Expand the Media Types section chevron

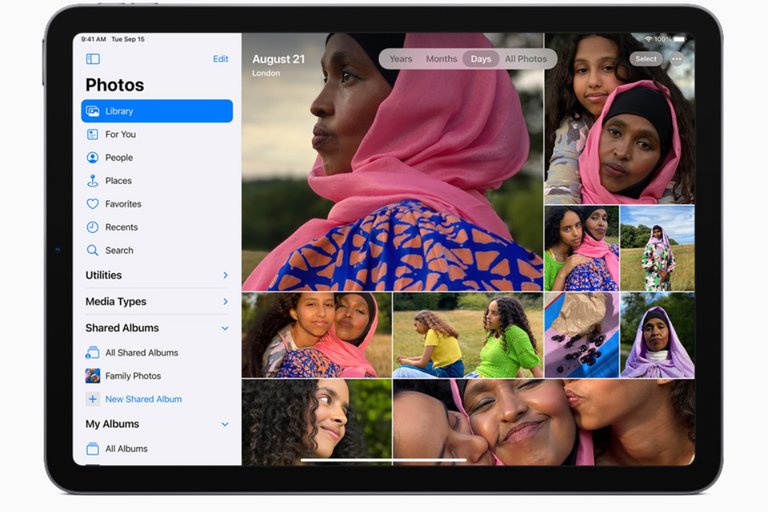coord(225,301)
